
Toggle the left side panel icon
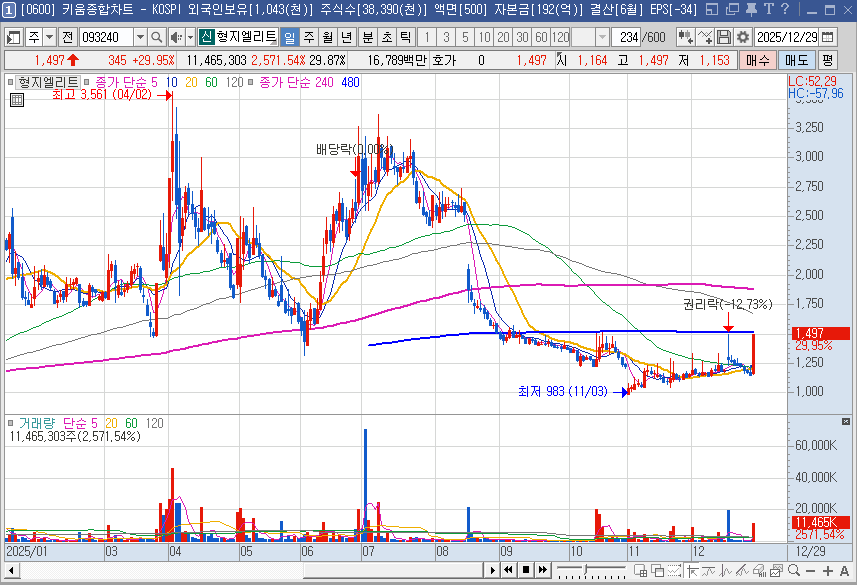(x=13, y=37)
